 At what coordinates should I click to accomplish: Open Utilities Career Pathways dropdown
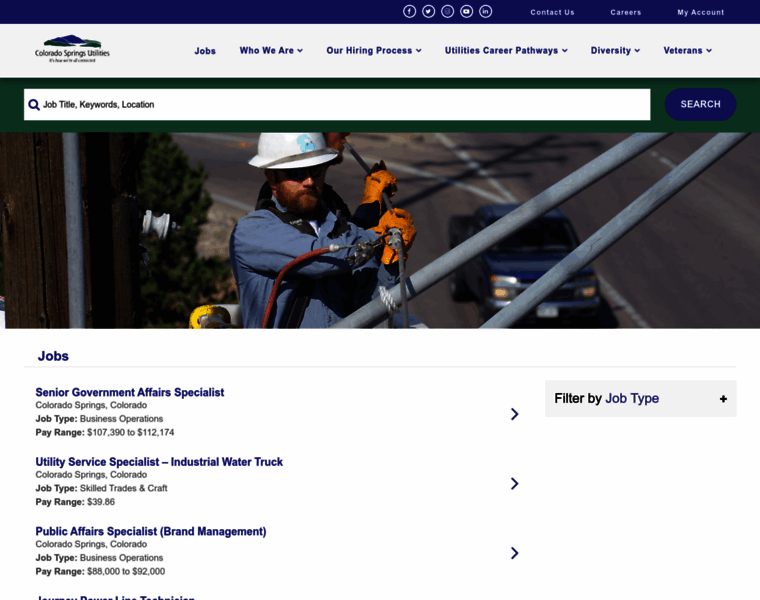(506, 50)
